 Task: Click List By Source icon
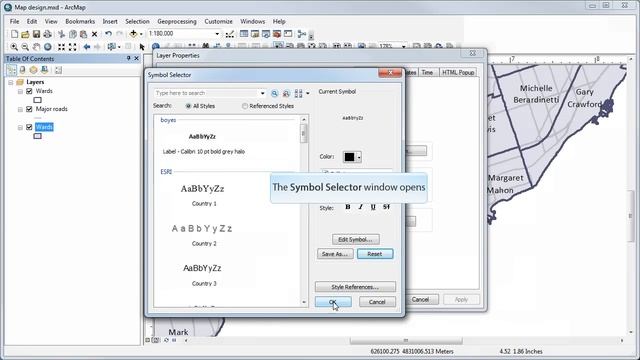[x=22, y=70]
